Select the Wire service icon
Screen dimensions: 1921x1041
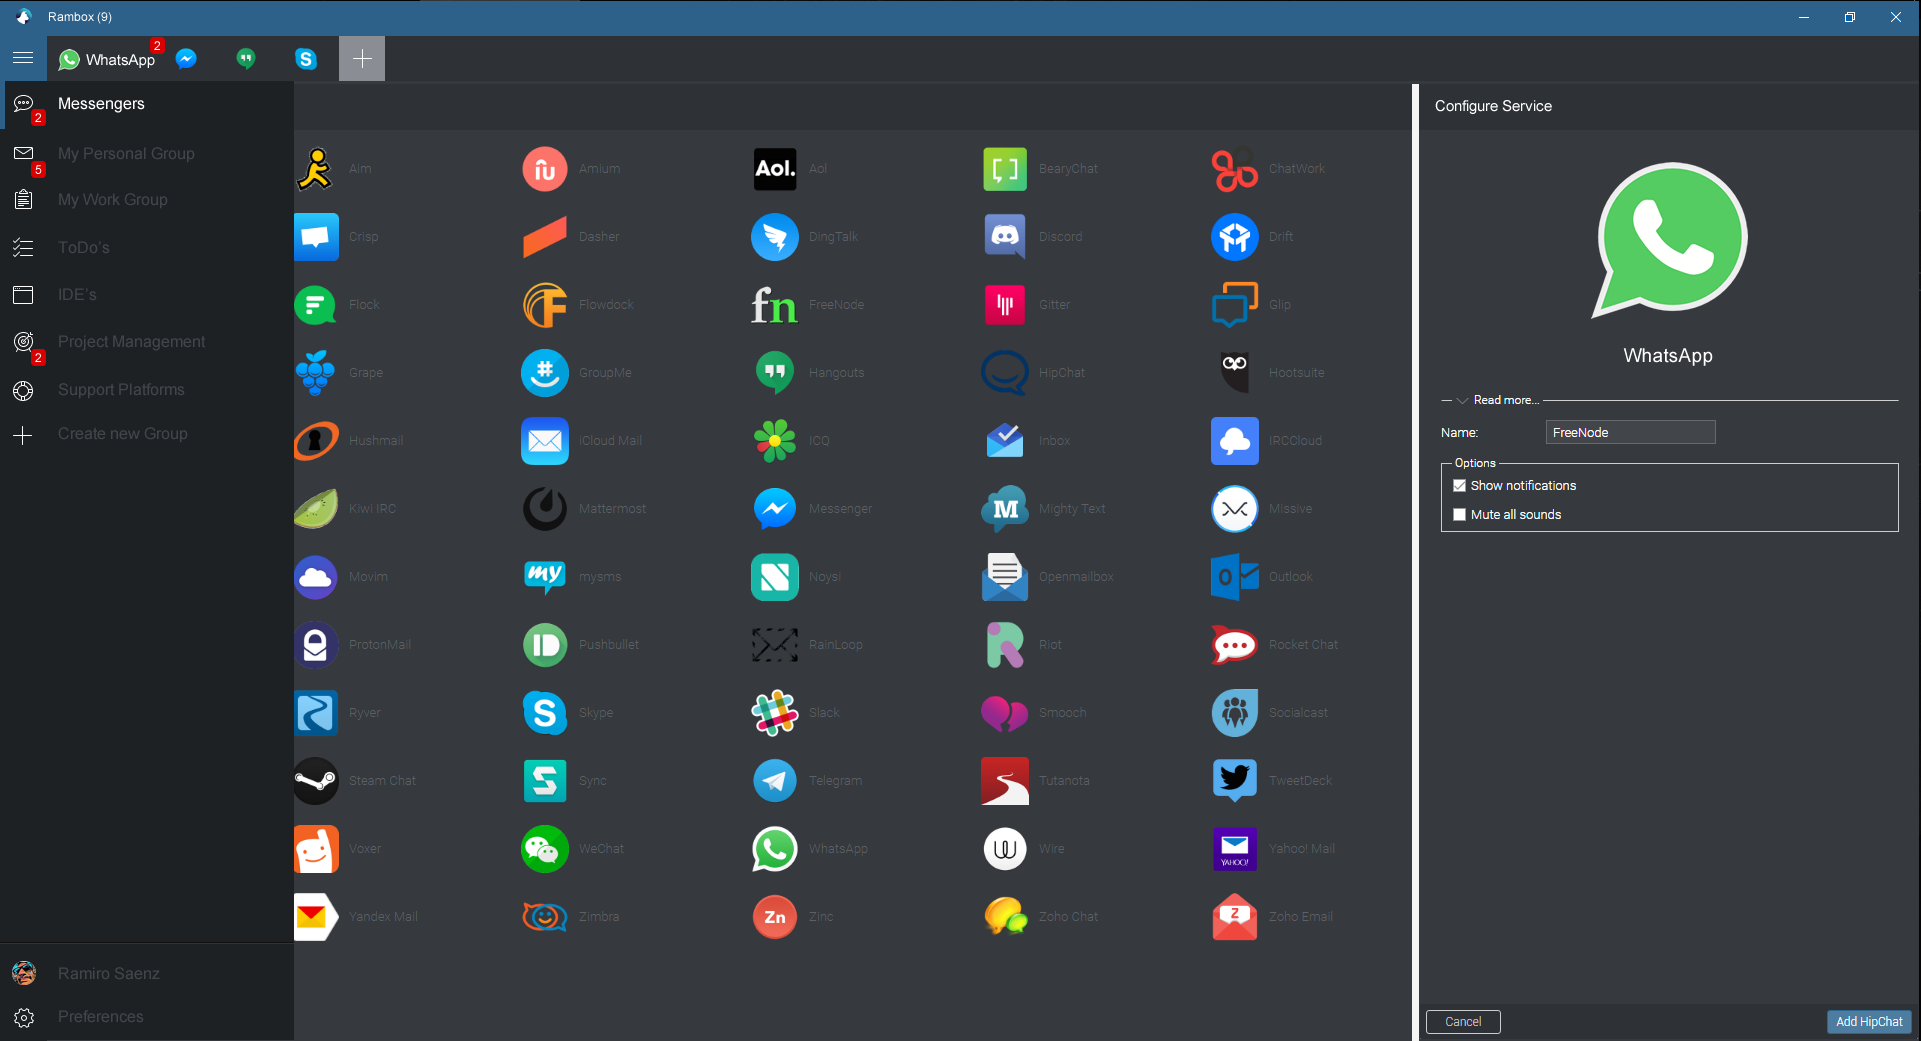[1005, 849]
